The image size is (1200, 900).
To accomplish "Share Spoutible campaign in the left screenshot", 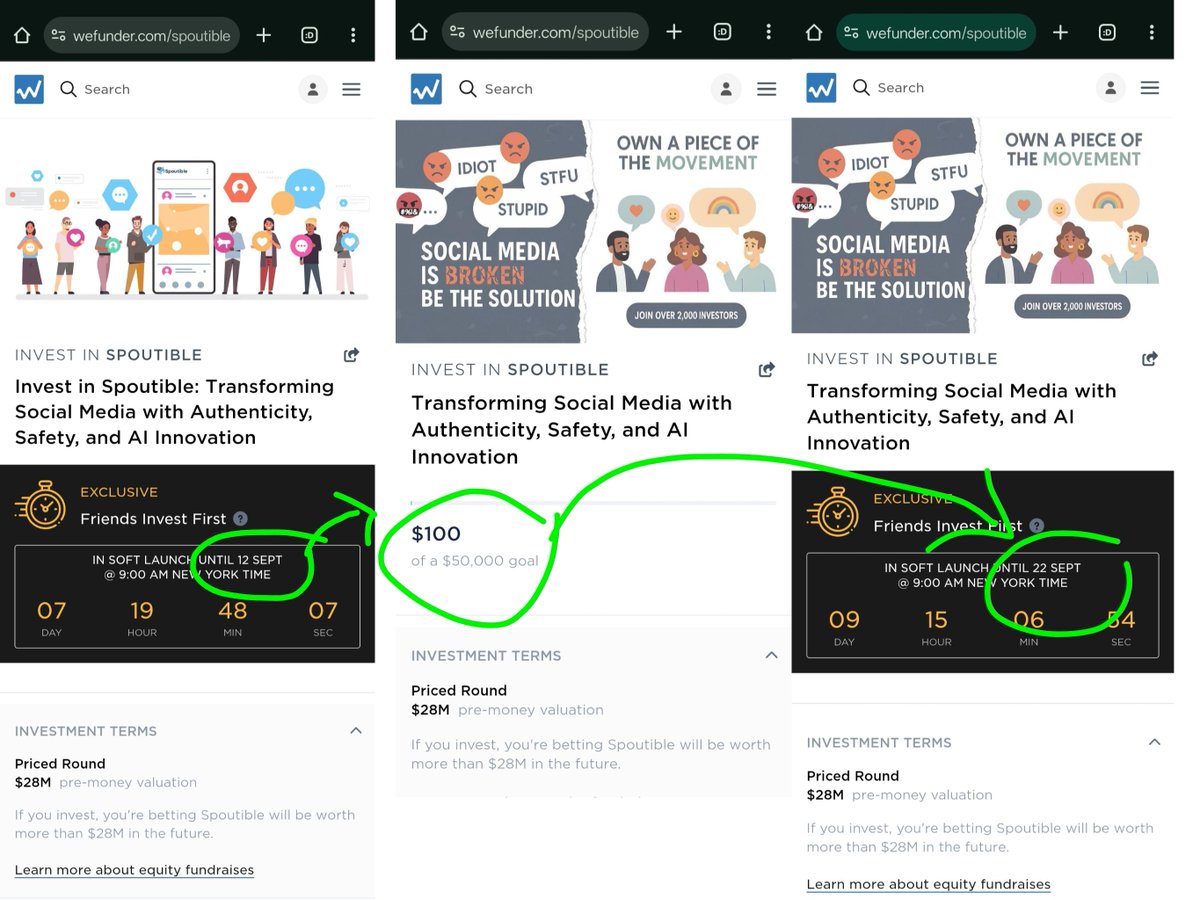I will click(351, 355).
